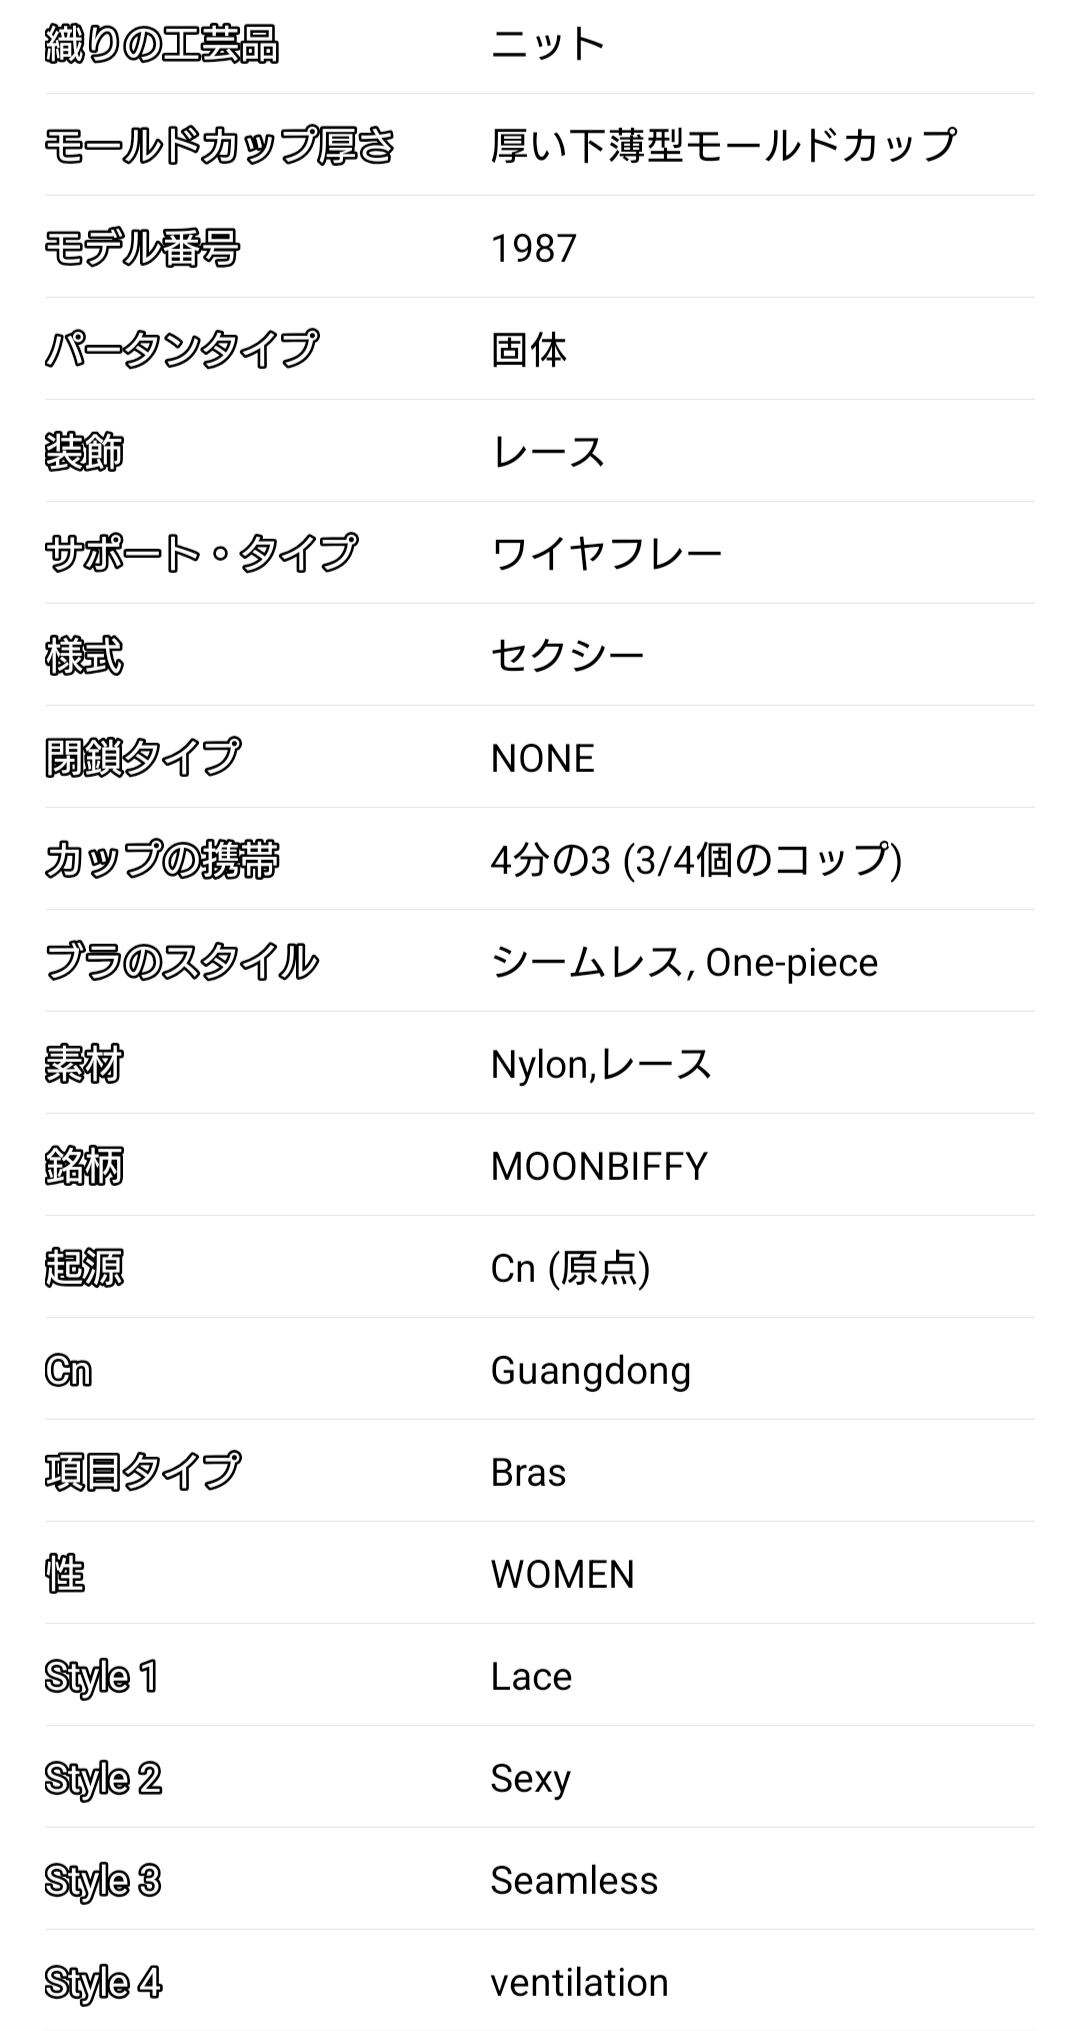This screenshot has height=2031, width=1080.
Task: Select the 'Sexy' value for Style 2
Action: [x=530, y=1778]
